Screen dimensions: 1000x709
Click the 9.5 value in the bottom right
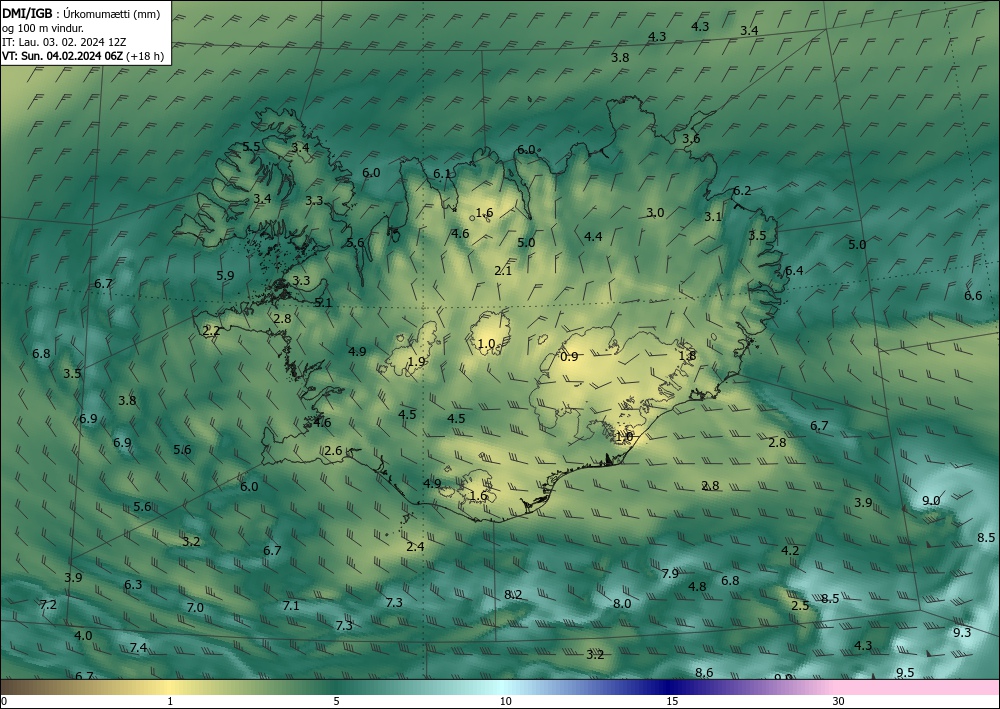tap(905, 672)
